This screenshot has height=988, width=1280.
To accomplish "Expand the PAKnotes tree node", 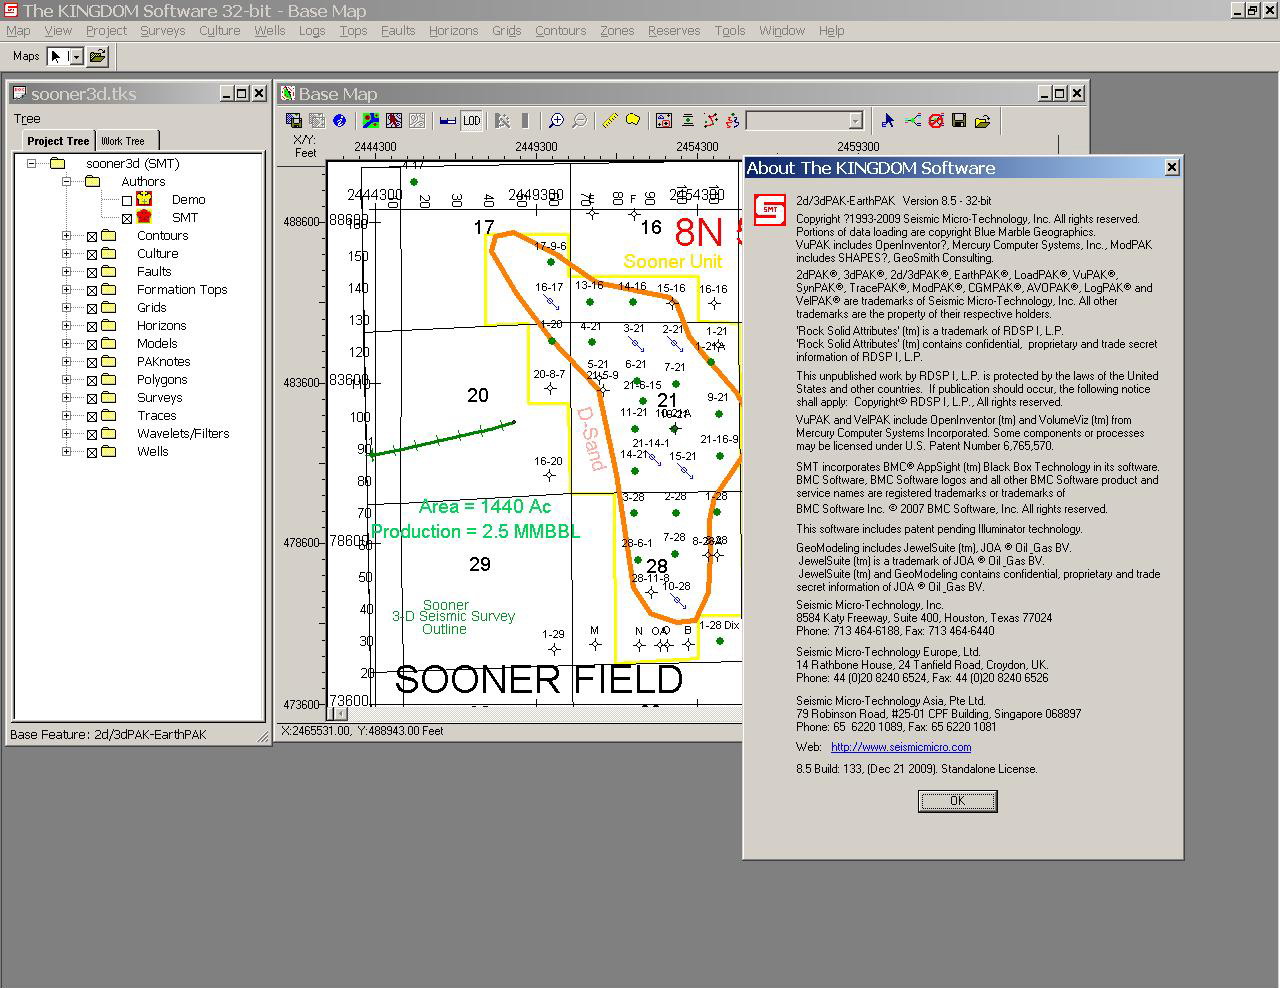I will (67, 361).
